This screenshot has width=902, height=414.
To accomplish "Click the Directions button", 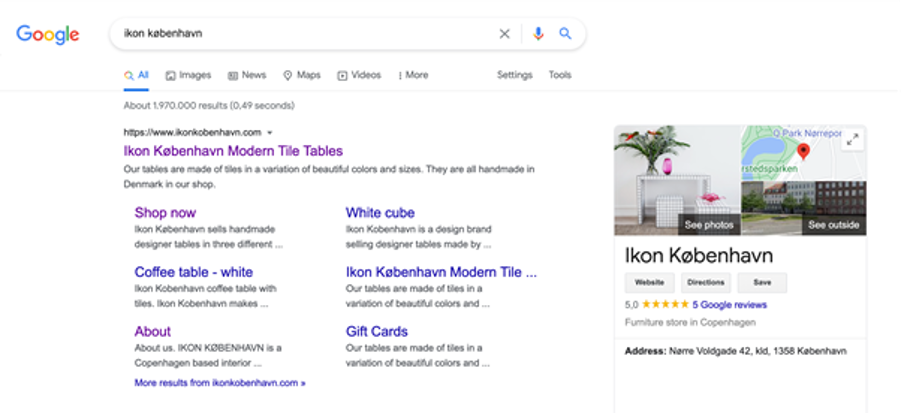I will point(706,283).
